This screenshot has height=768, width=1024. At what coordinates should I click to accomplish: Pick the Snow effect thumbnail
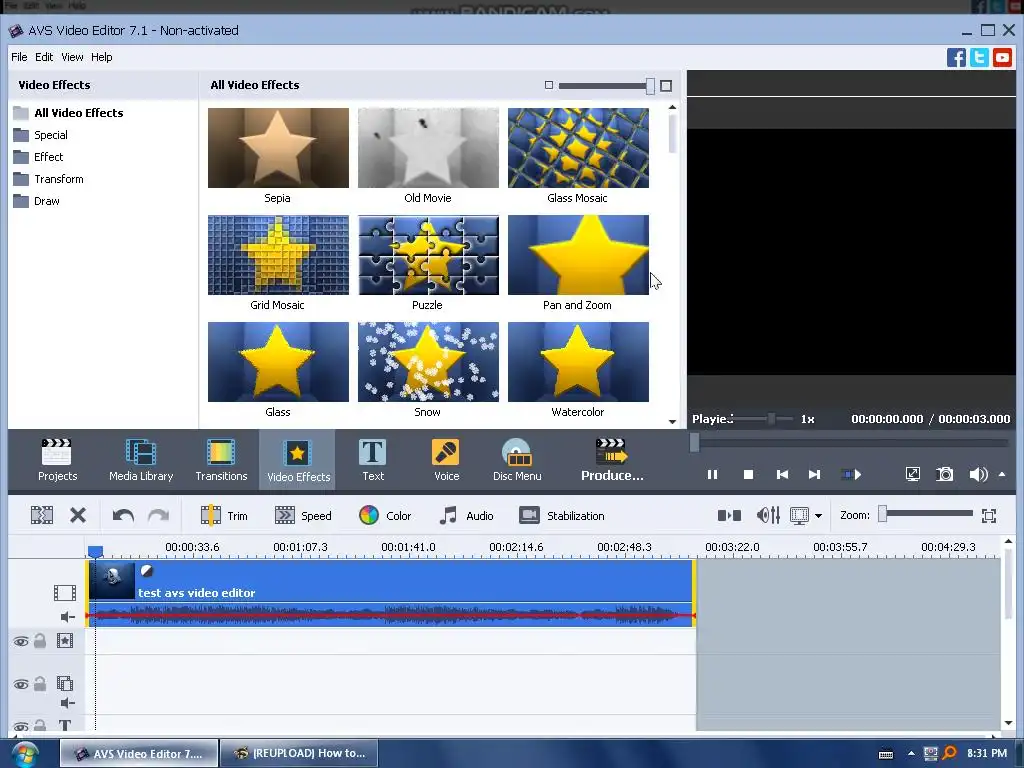click(x=428, y=362)
